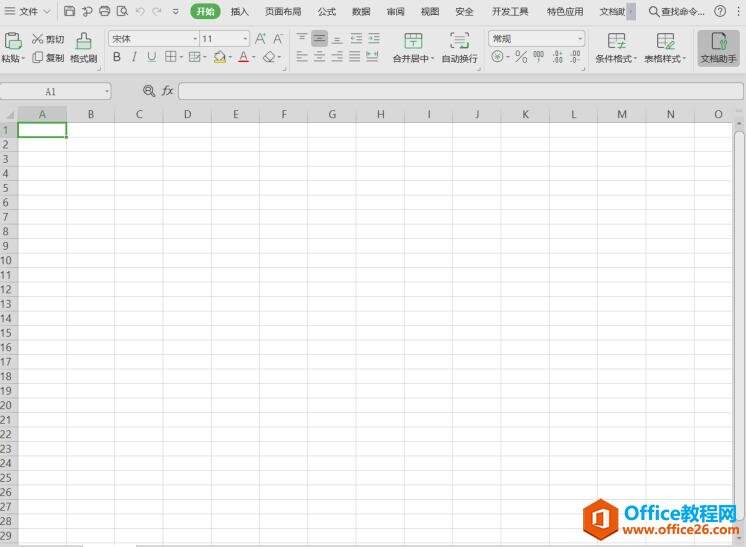Open the File (文件) menu
Screen dimensions: 746x547
click(28, 11)
